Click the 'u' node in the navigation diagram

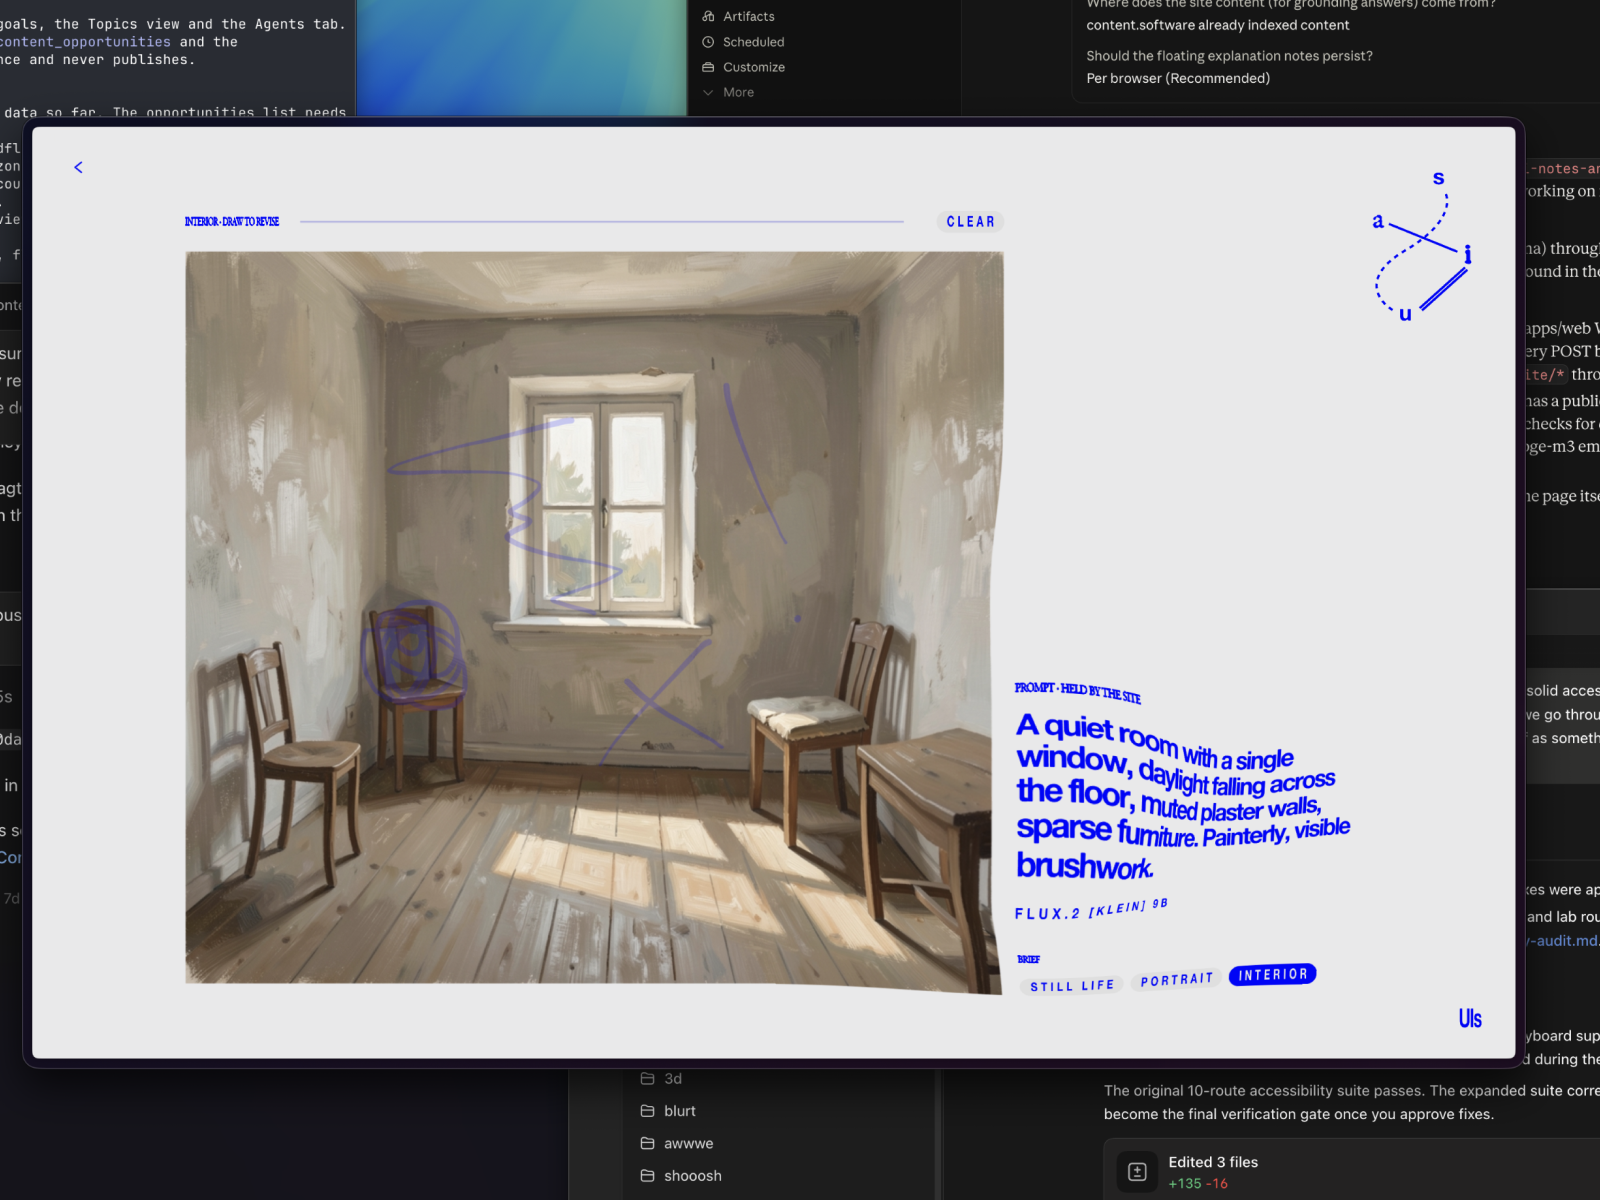pos(1405,314)
